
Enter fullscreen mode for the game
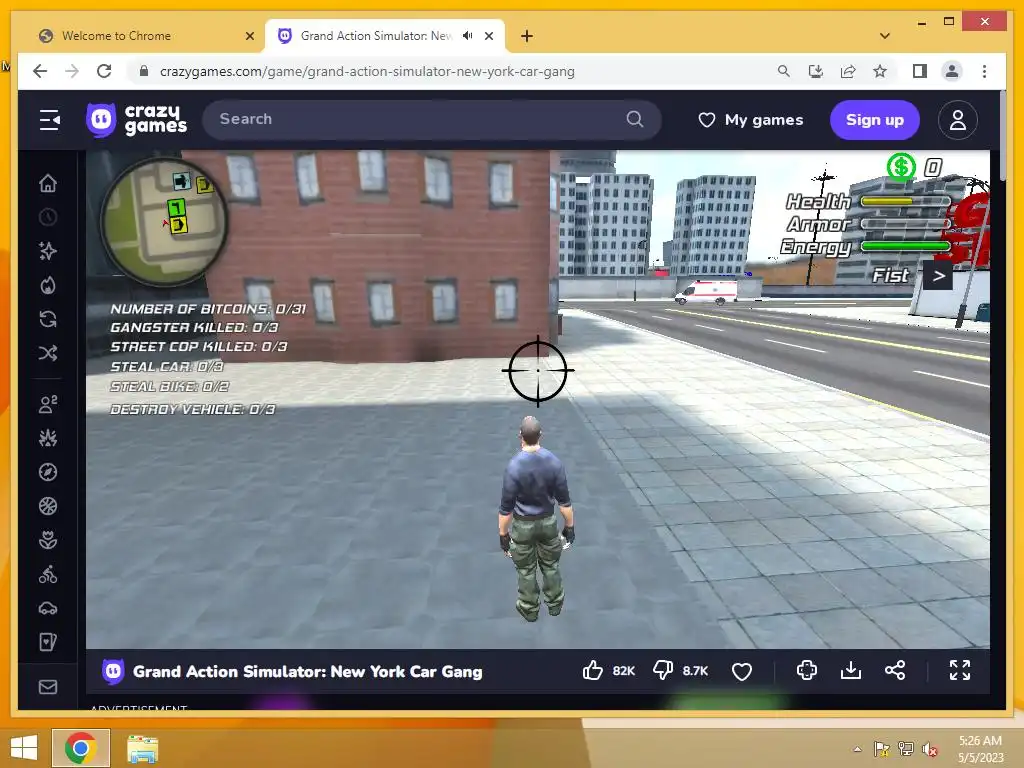point(959,670)
